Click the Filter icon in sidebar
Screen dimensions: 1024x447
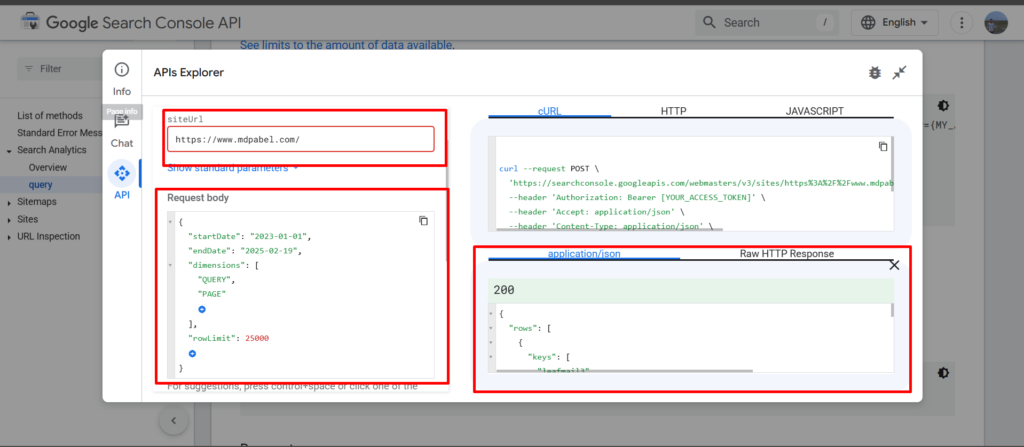(x=29, y=69)
